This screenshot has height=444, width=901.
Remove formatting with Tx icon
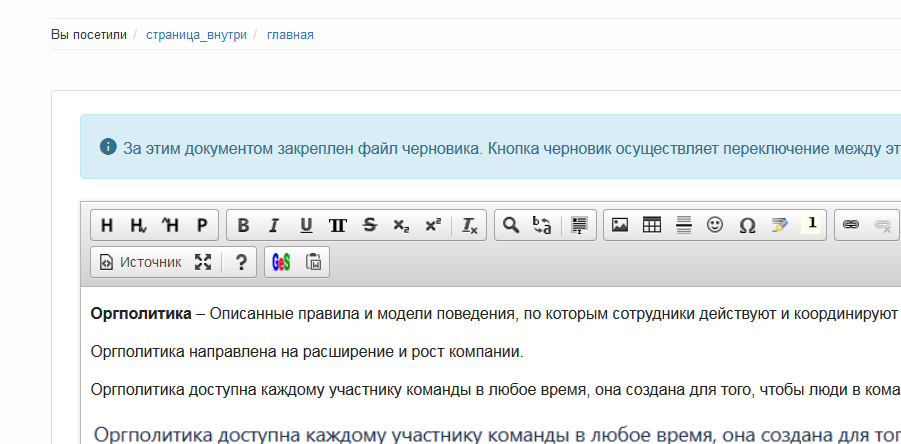(470, 225)
